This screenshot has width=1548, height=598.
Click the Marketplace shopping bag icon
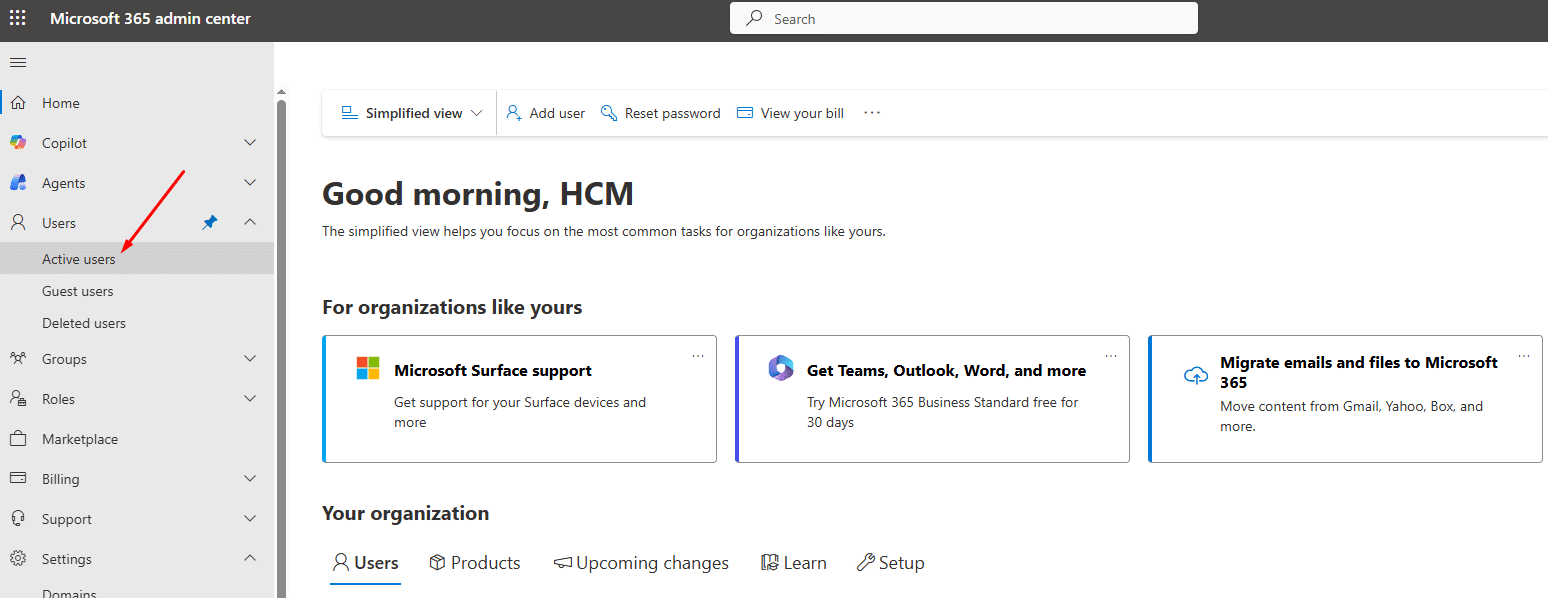[x=18, y=439]
